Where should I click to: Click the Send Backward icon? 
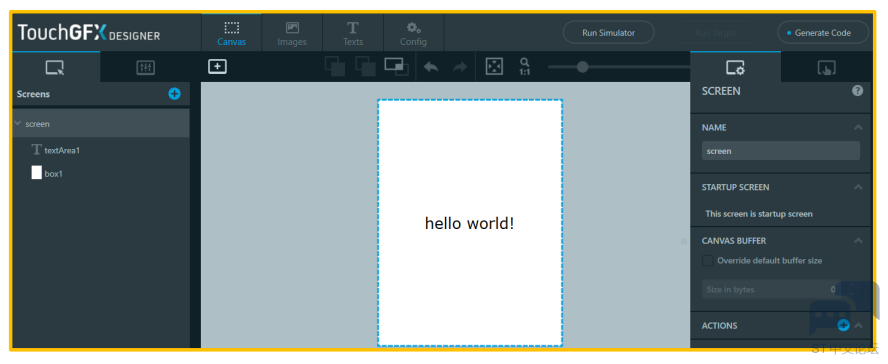(365, 67)
